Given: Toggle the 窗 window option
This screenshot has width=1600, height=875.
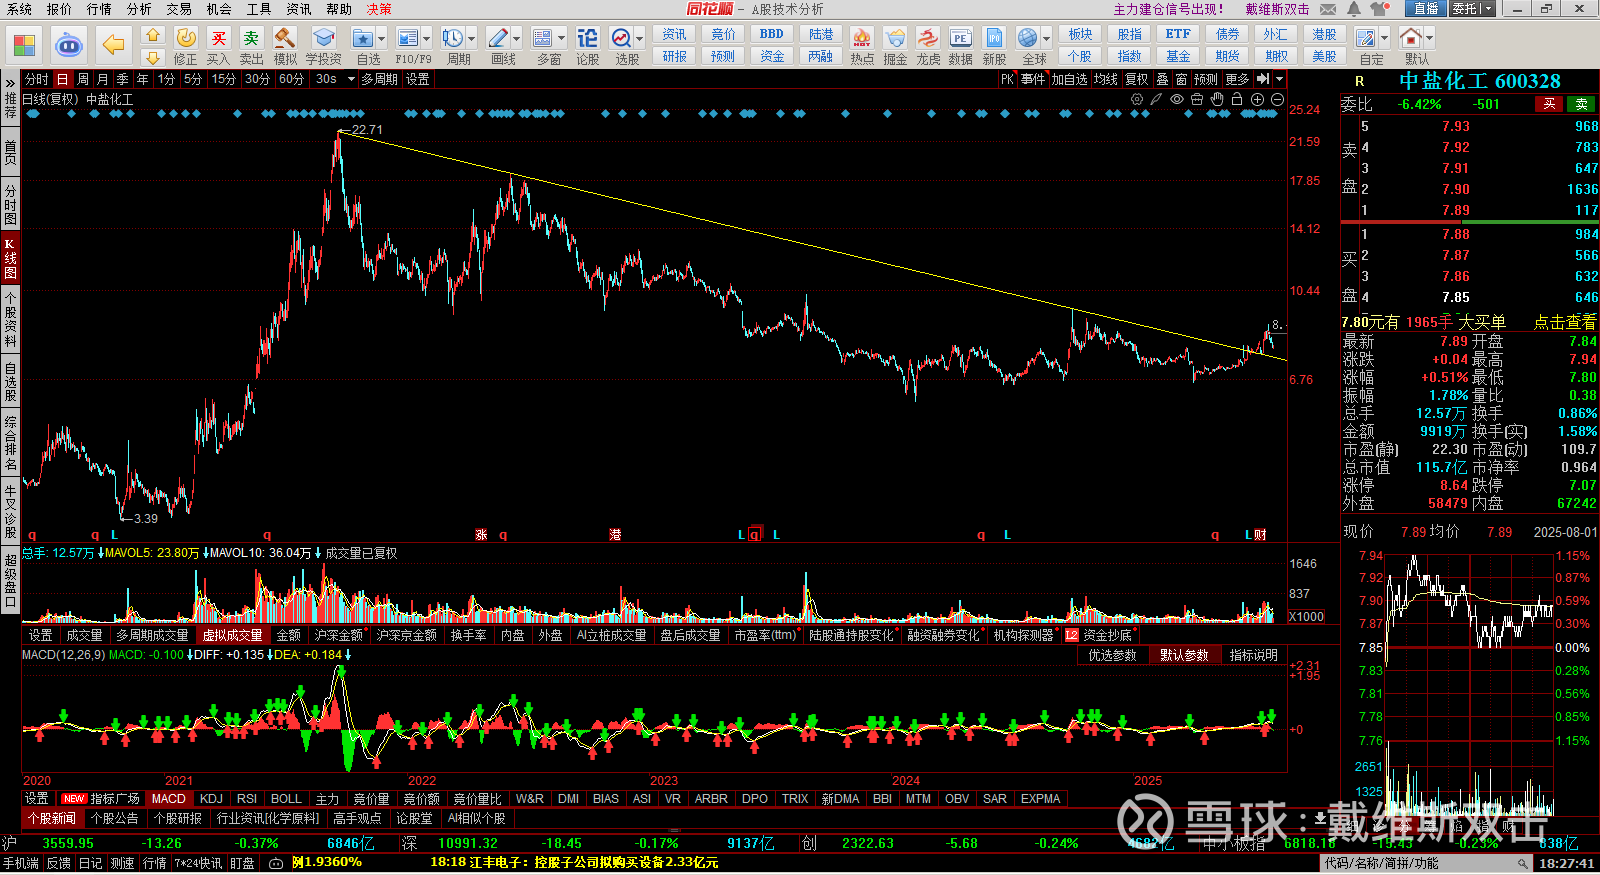Looking at the screenshot, I should tap(1182, 79).
